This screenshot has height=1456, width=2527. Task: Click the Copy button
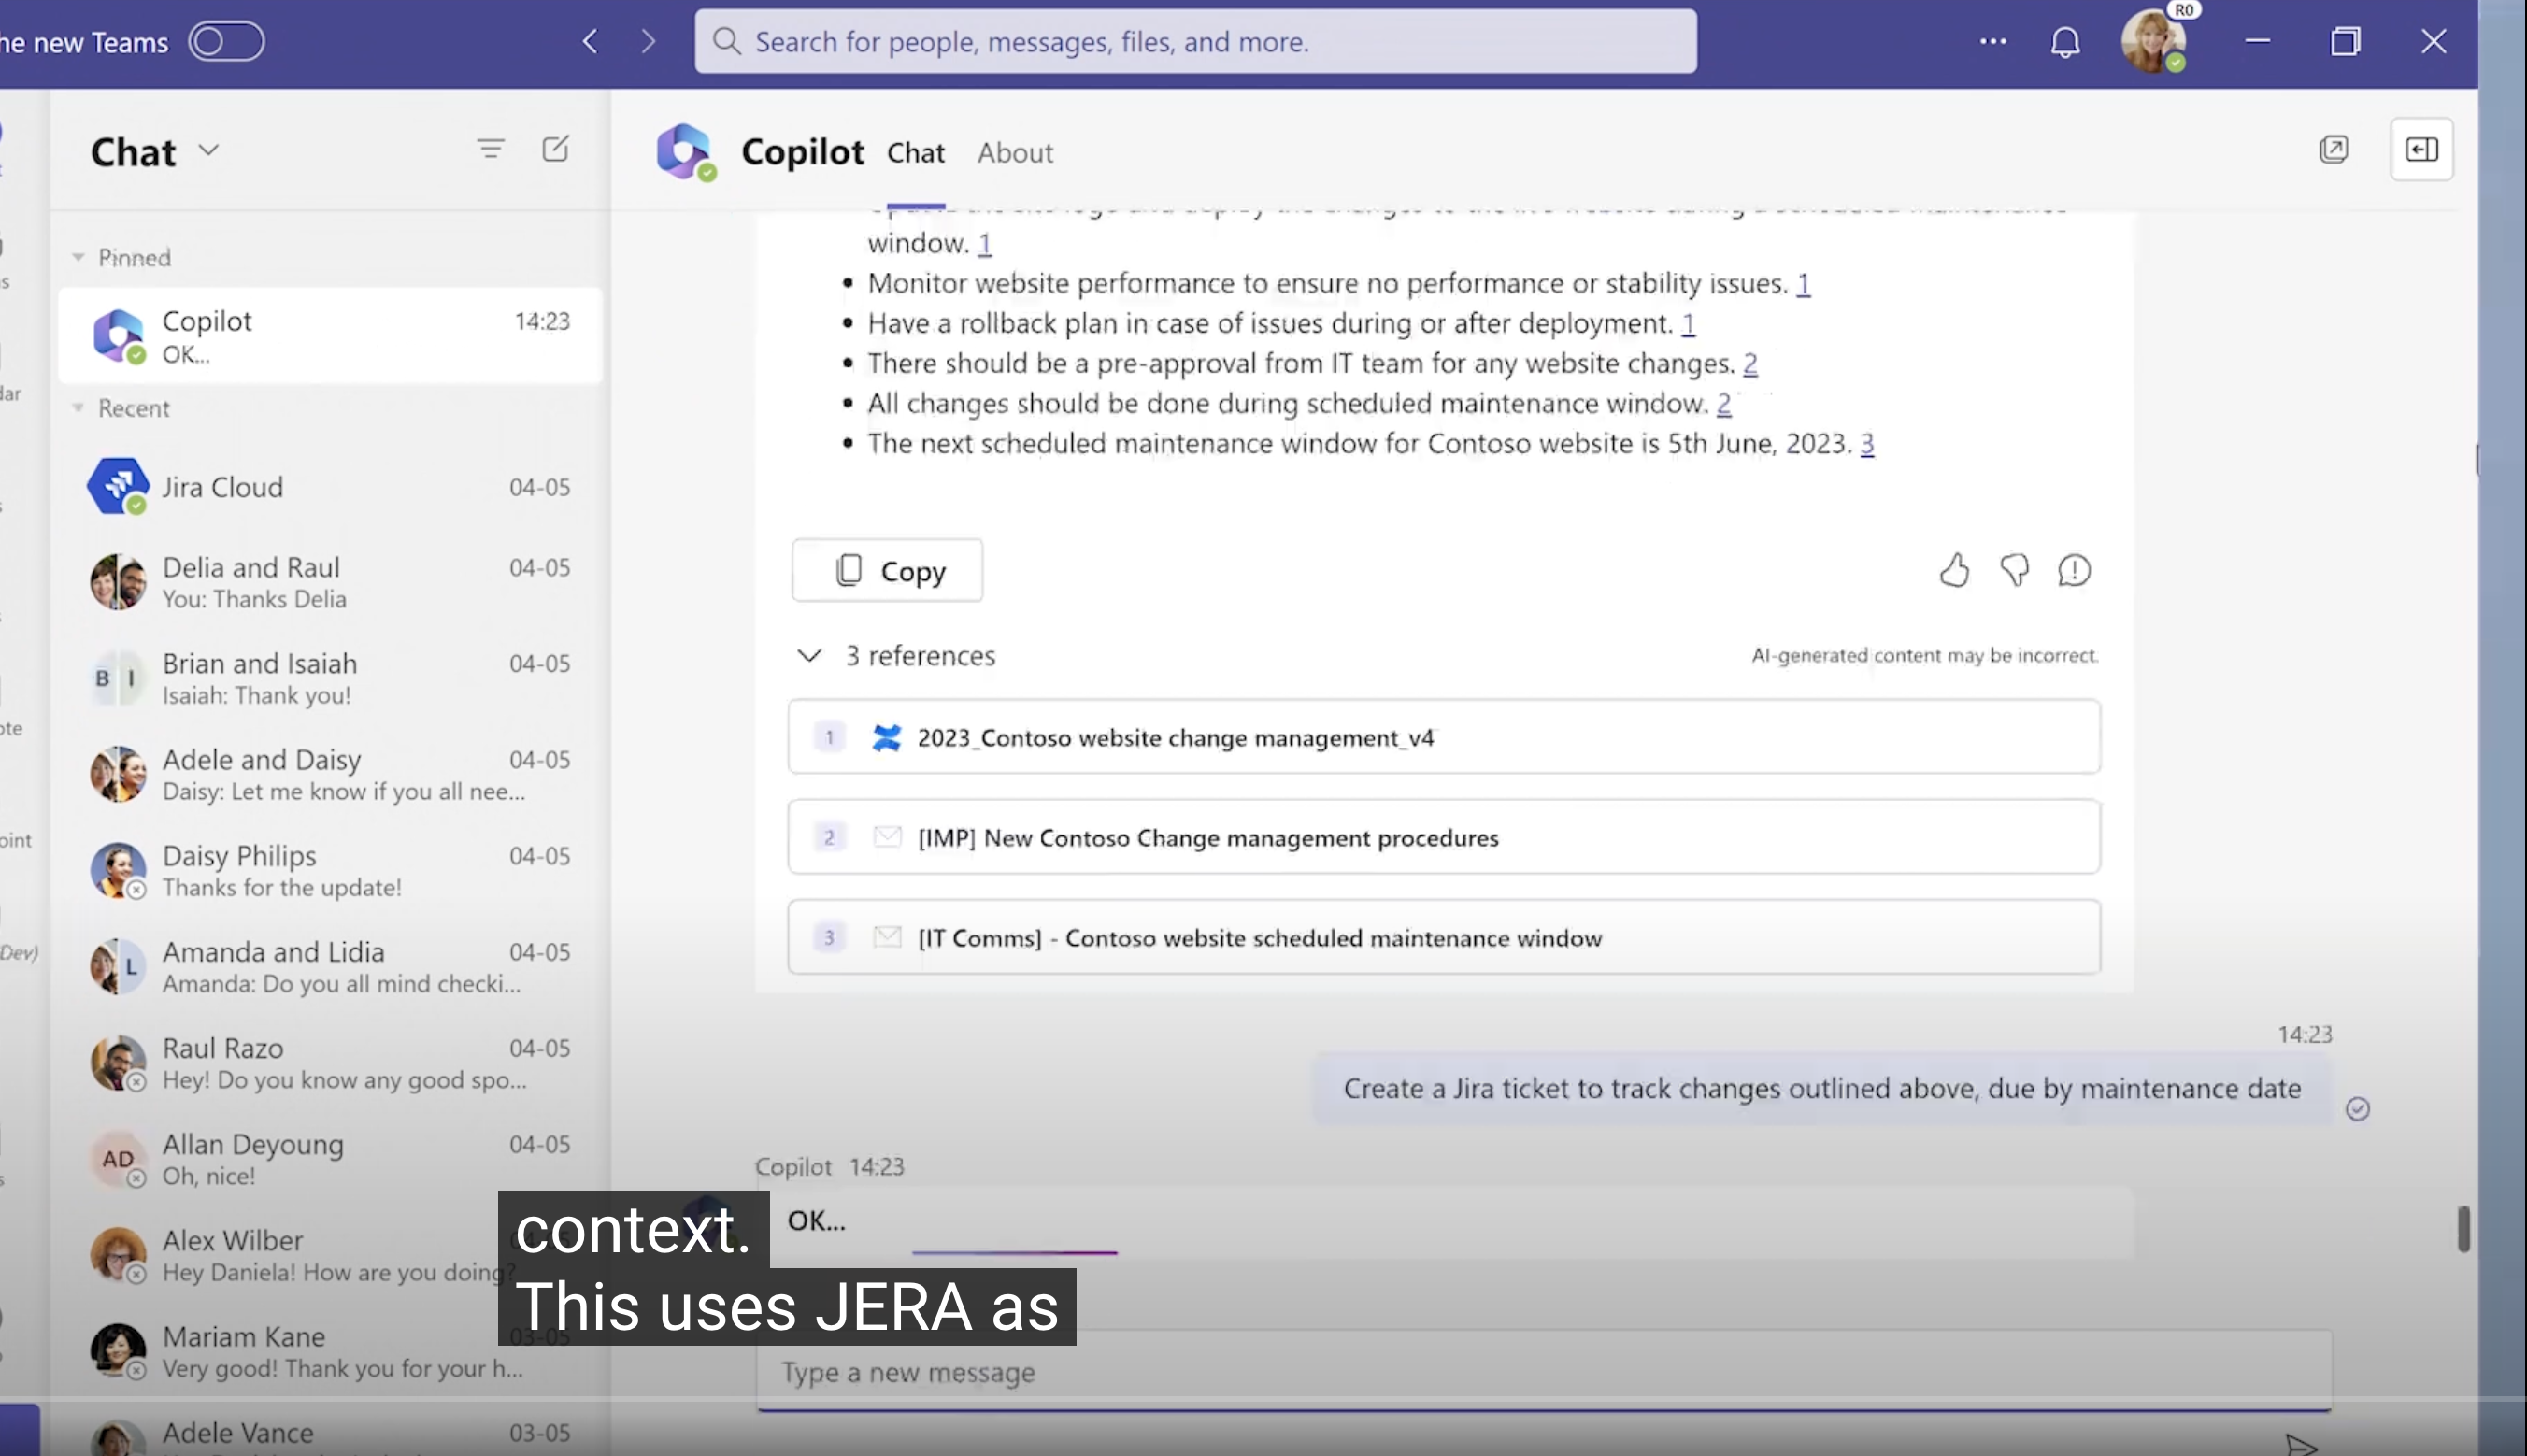click(x=887, y=570)
